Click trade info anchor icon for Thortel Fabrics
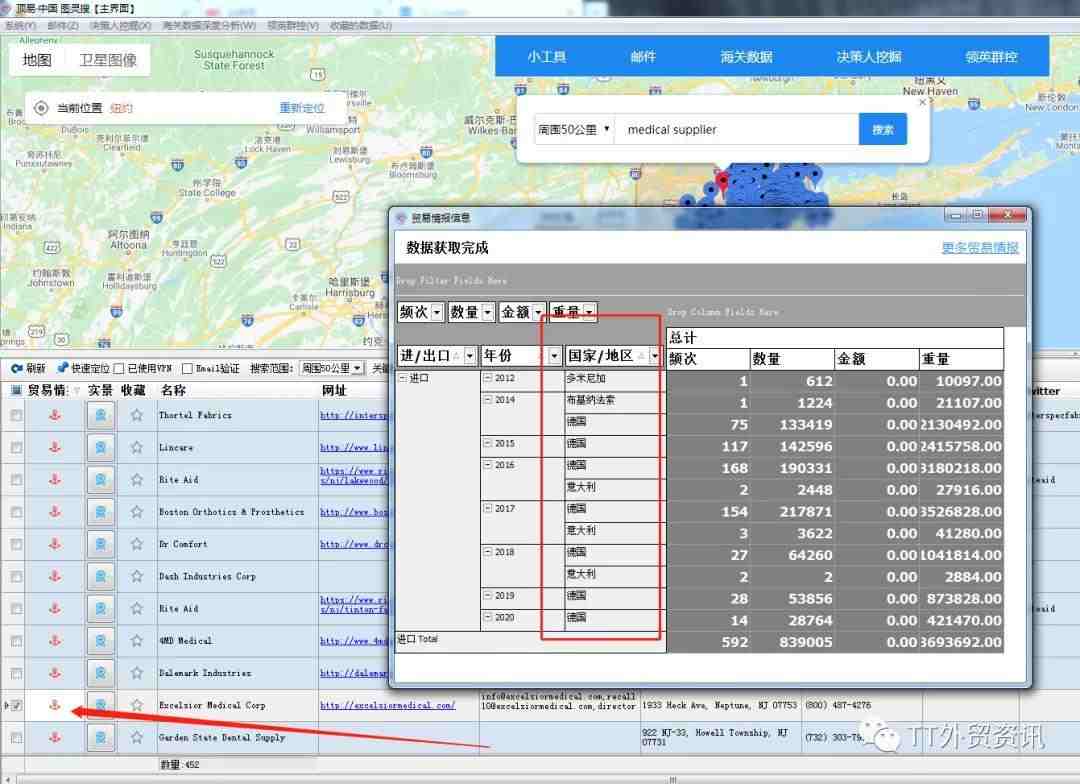Screen dimensions: 1080x784 (x=55, y=415)
